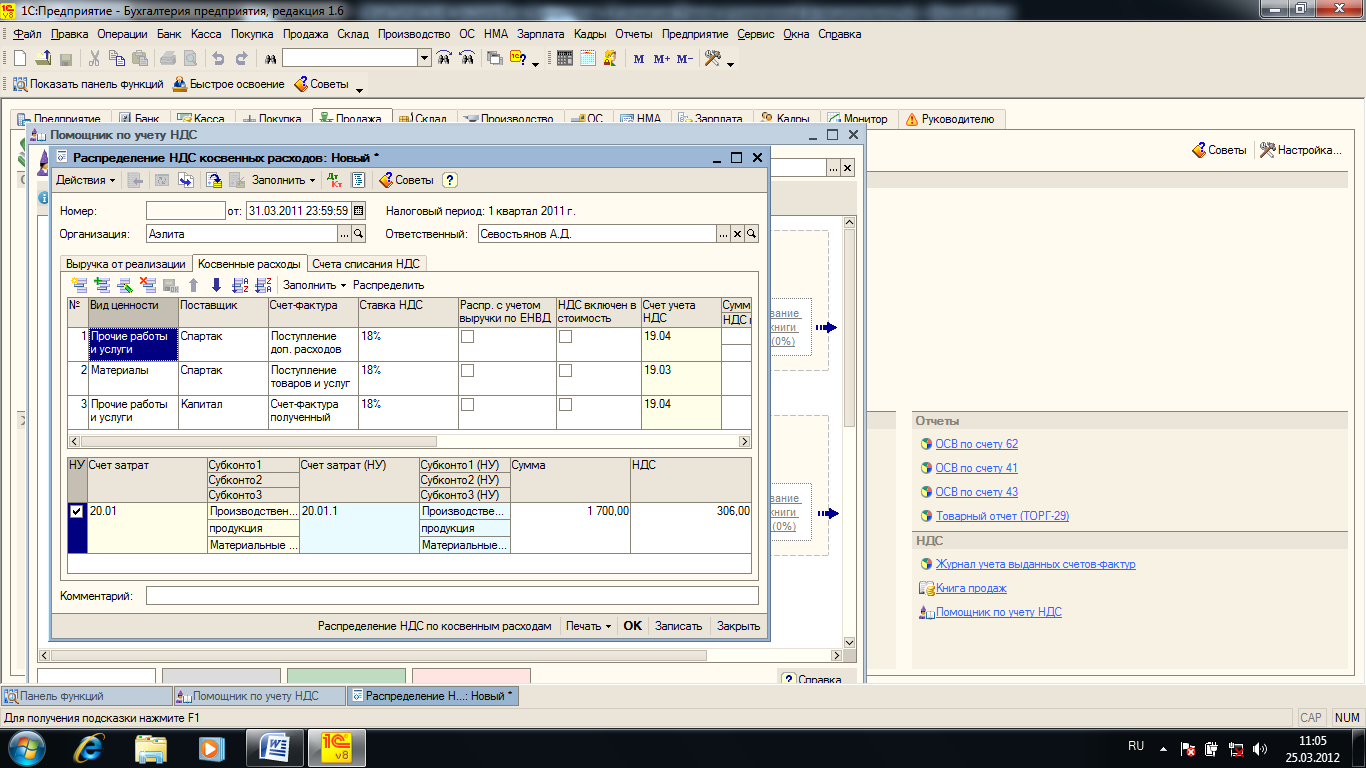Open Ответственный selection with ellipsis button

click(x=724, y=234)
